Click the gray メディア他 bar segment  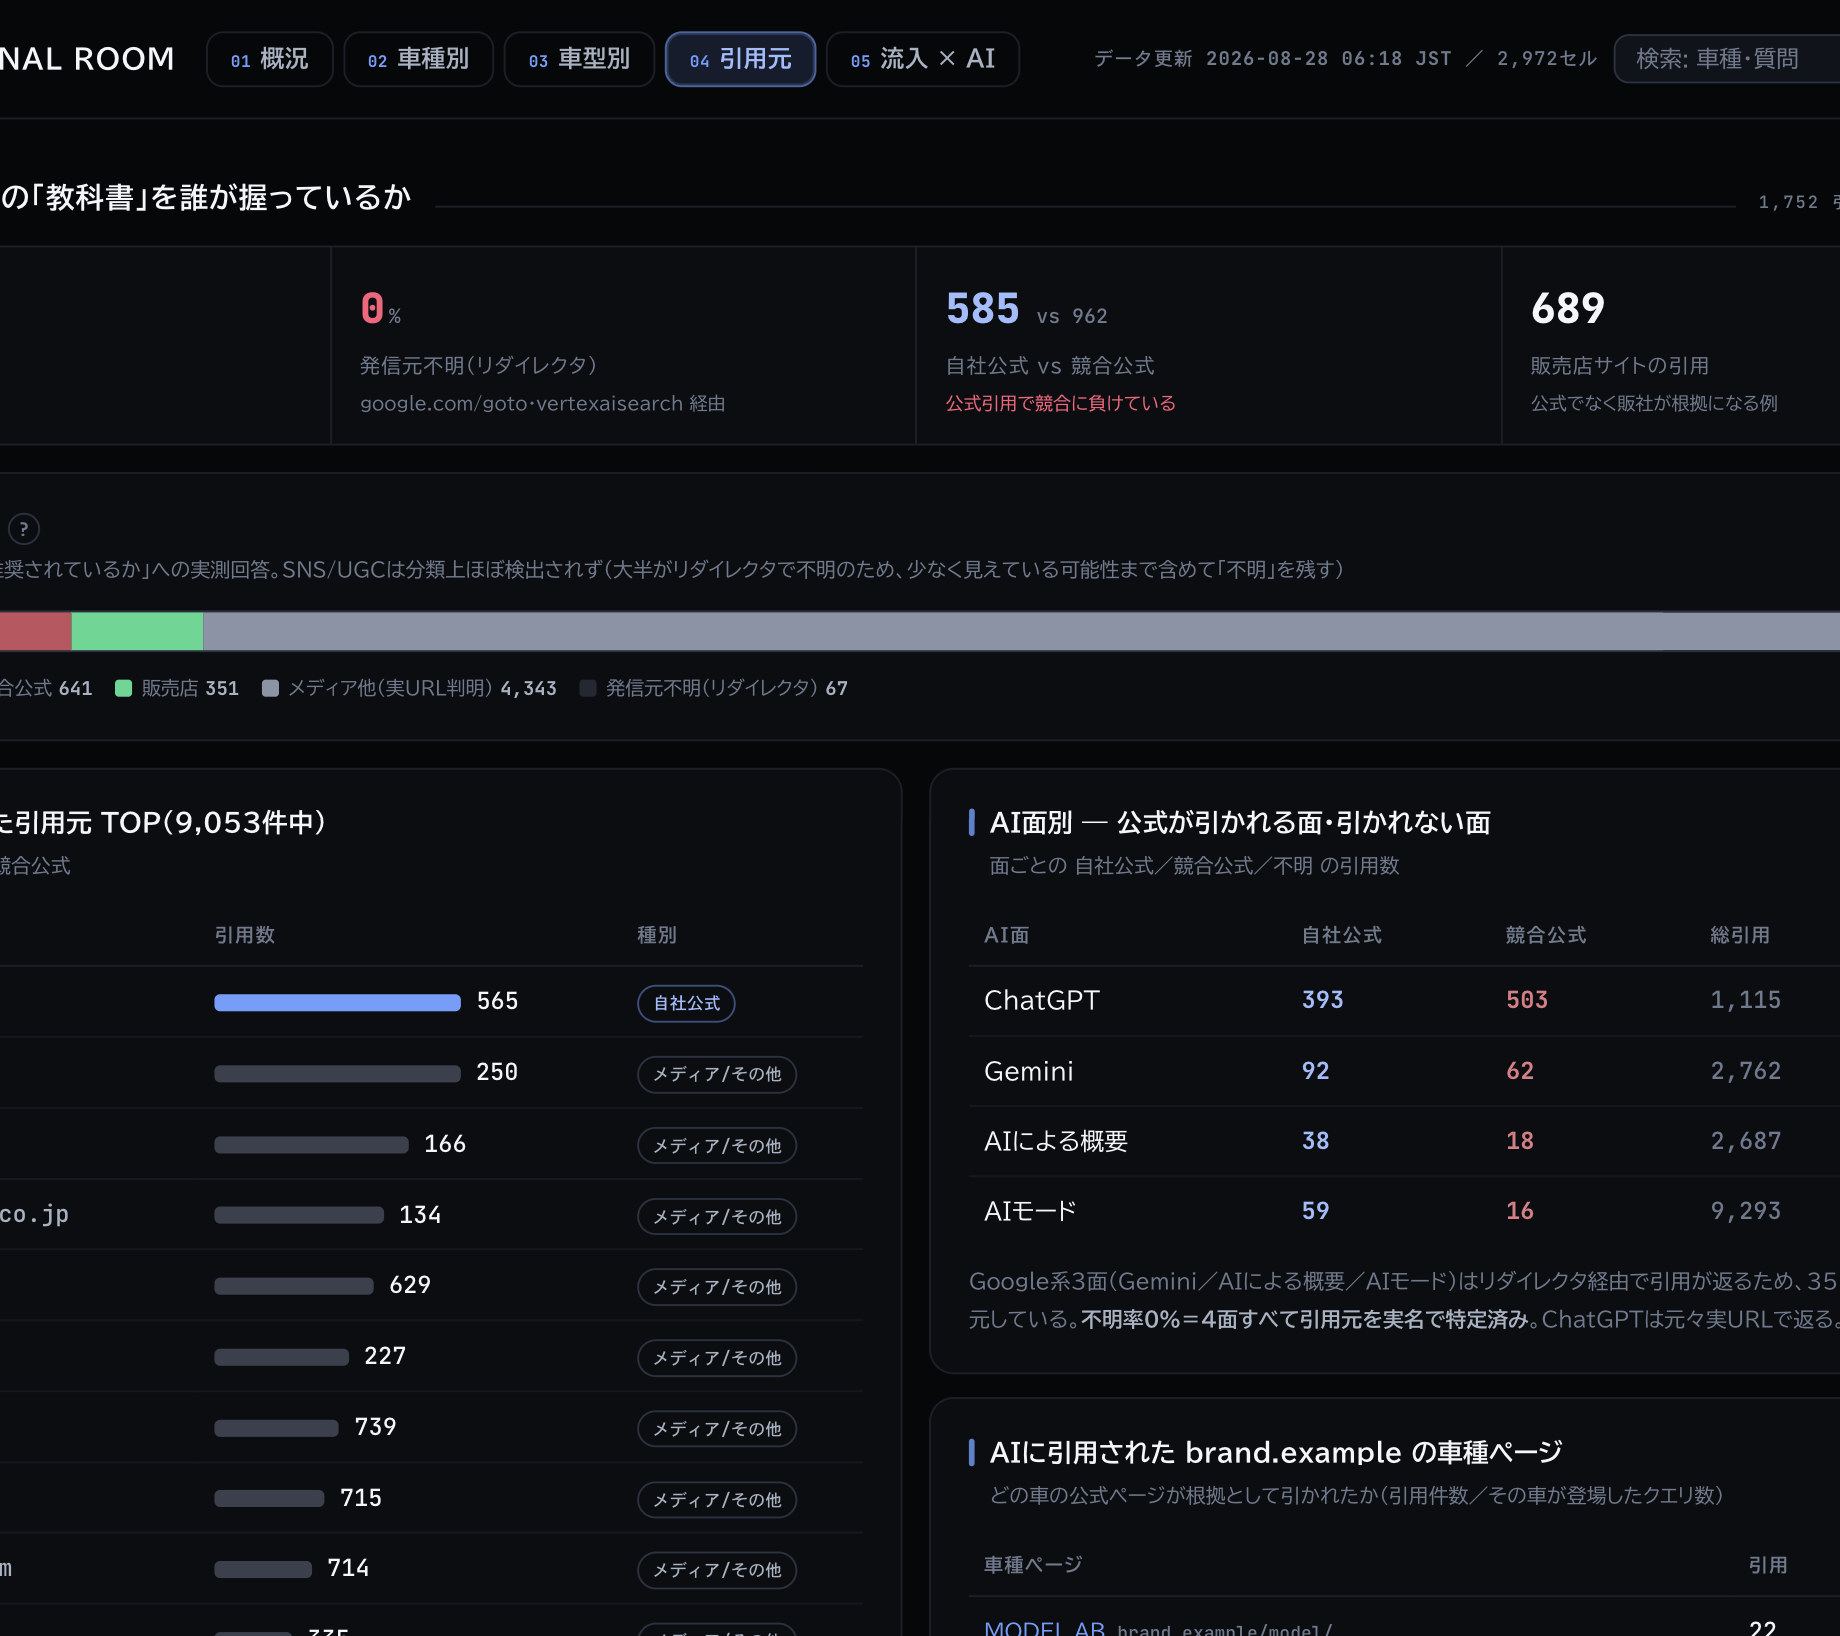1021,631
